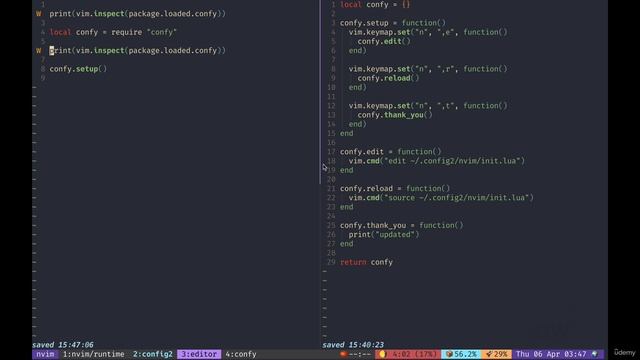
Task: Switch to the 2:config2 tmux window
Action: coord(153,354)
